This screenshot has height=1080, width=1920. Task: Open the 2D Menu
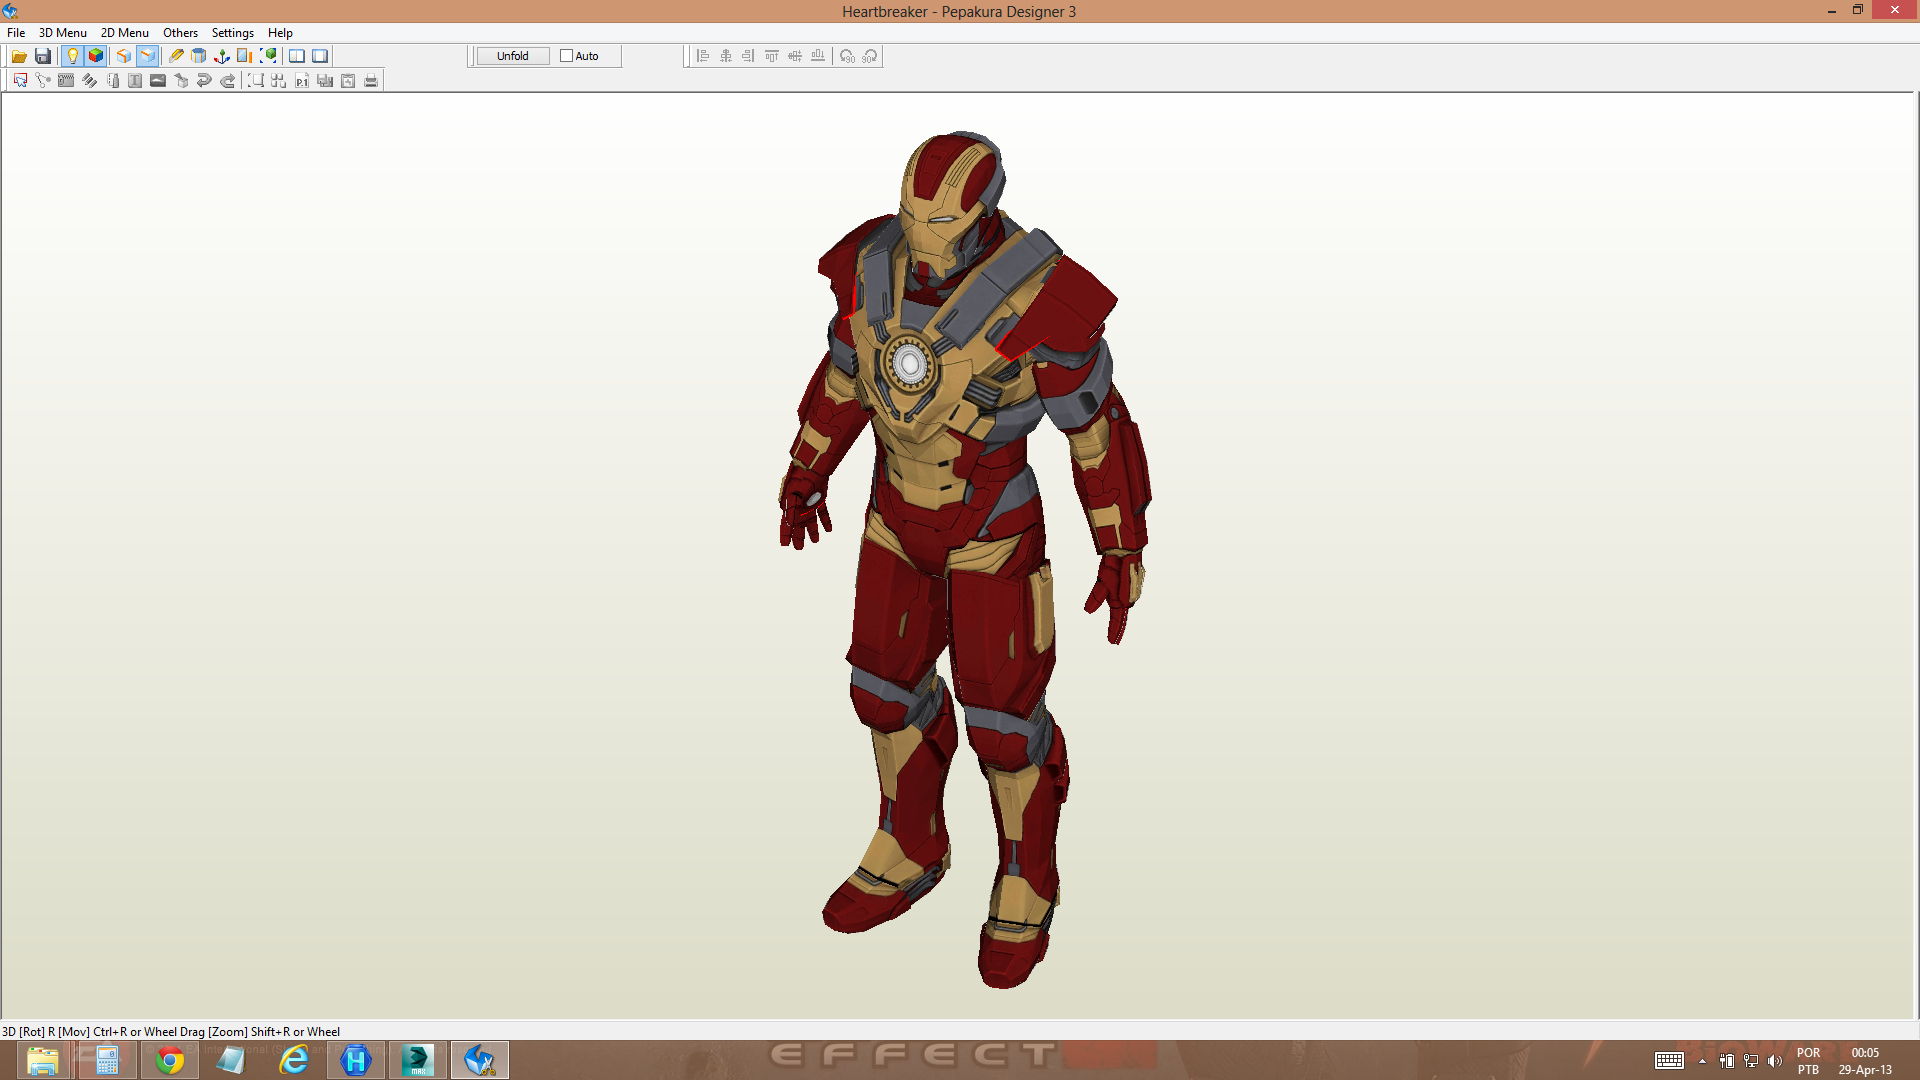click(x=125, y=33)
